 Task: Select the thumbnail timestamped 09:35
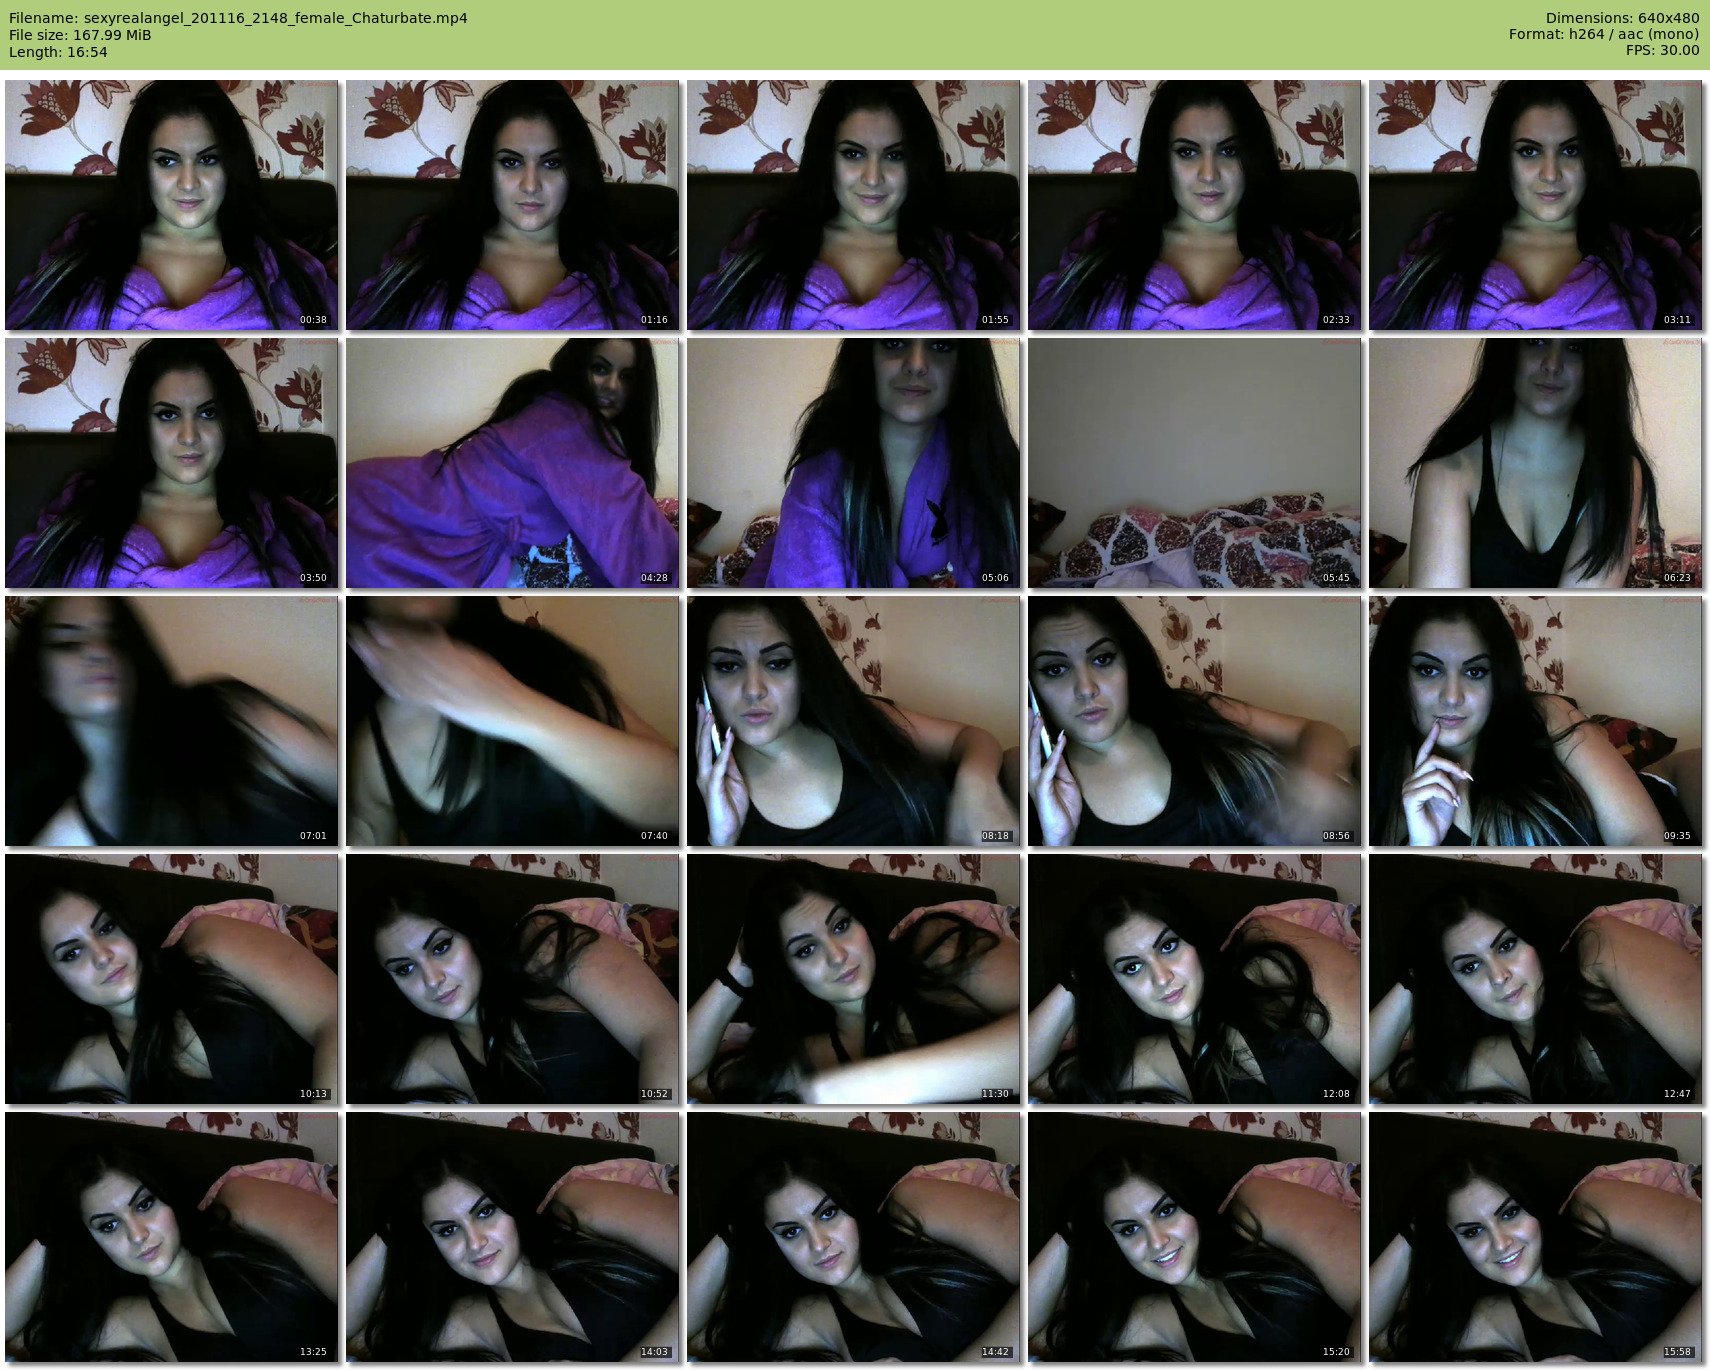[x=1535, y=721]
